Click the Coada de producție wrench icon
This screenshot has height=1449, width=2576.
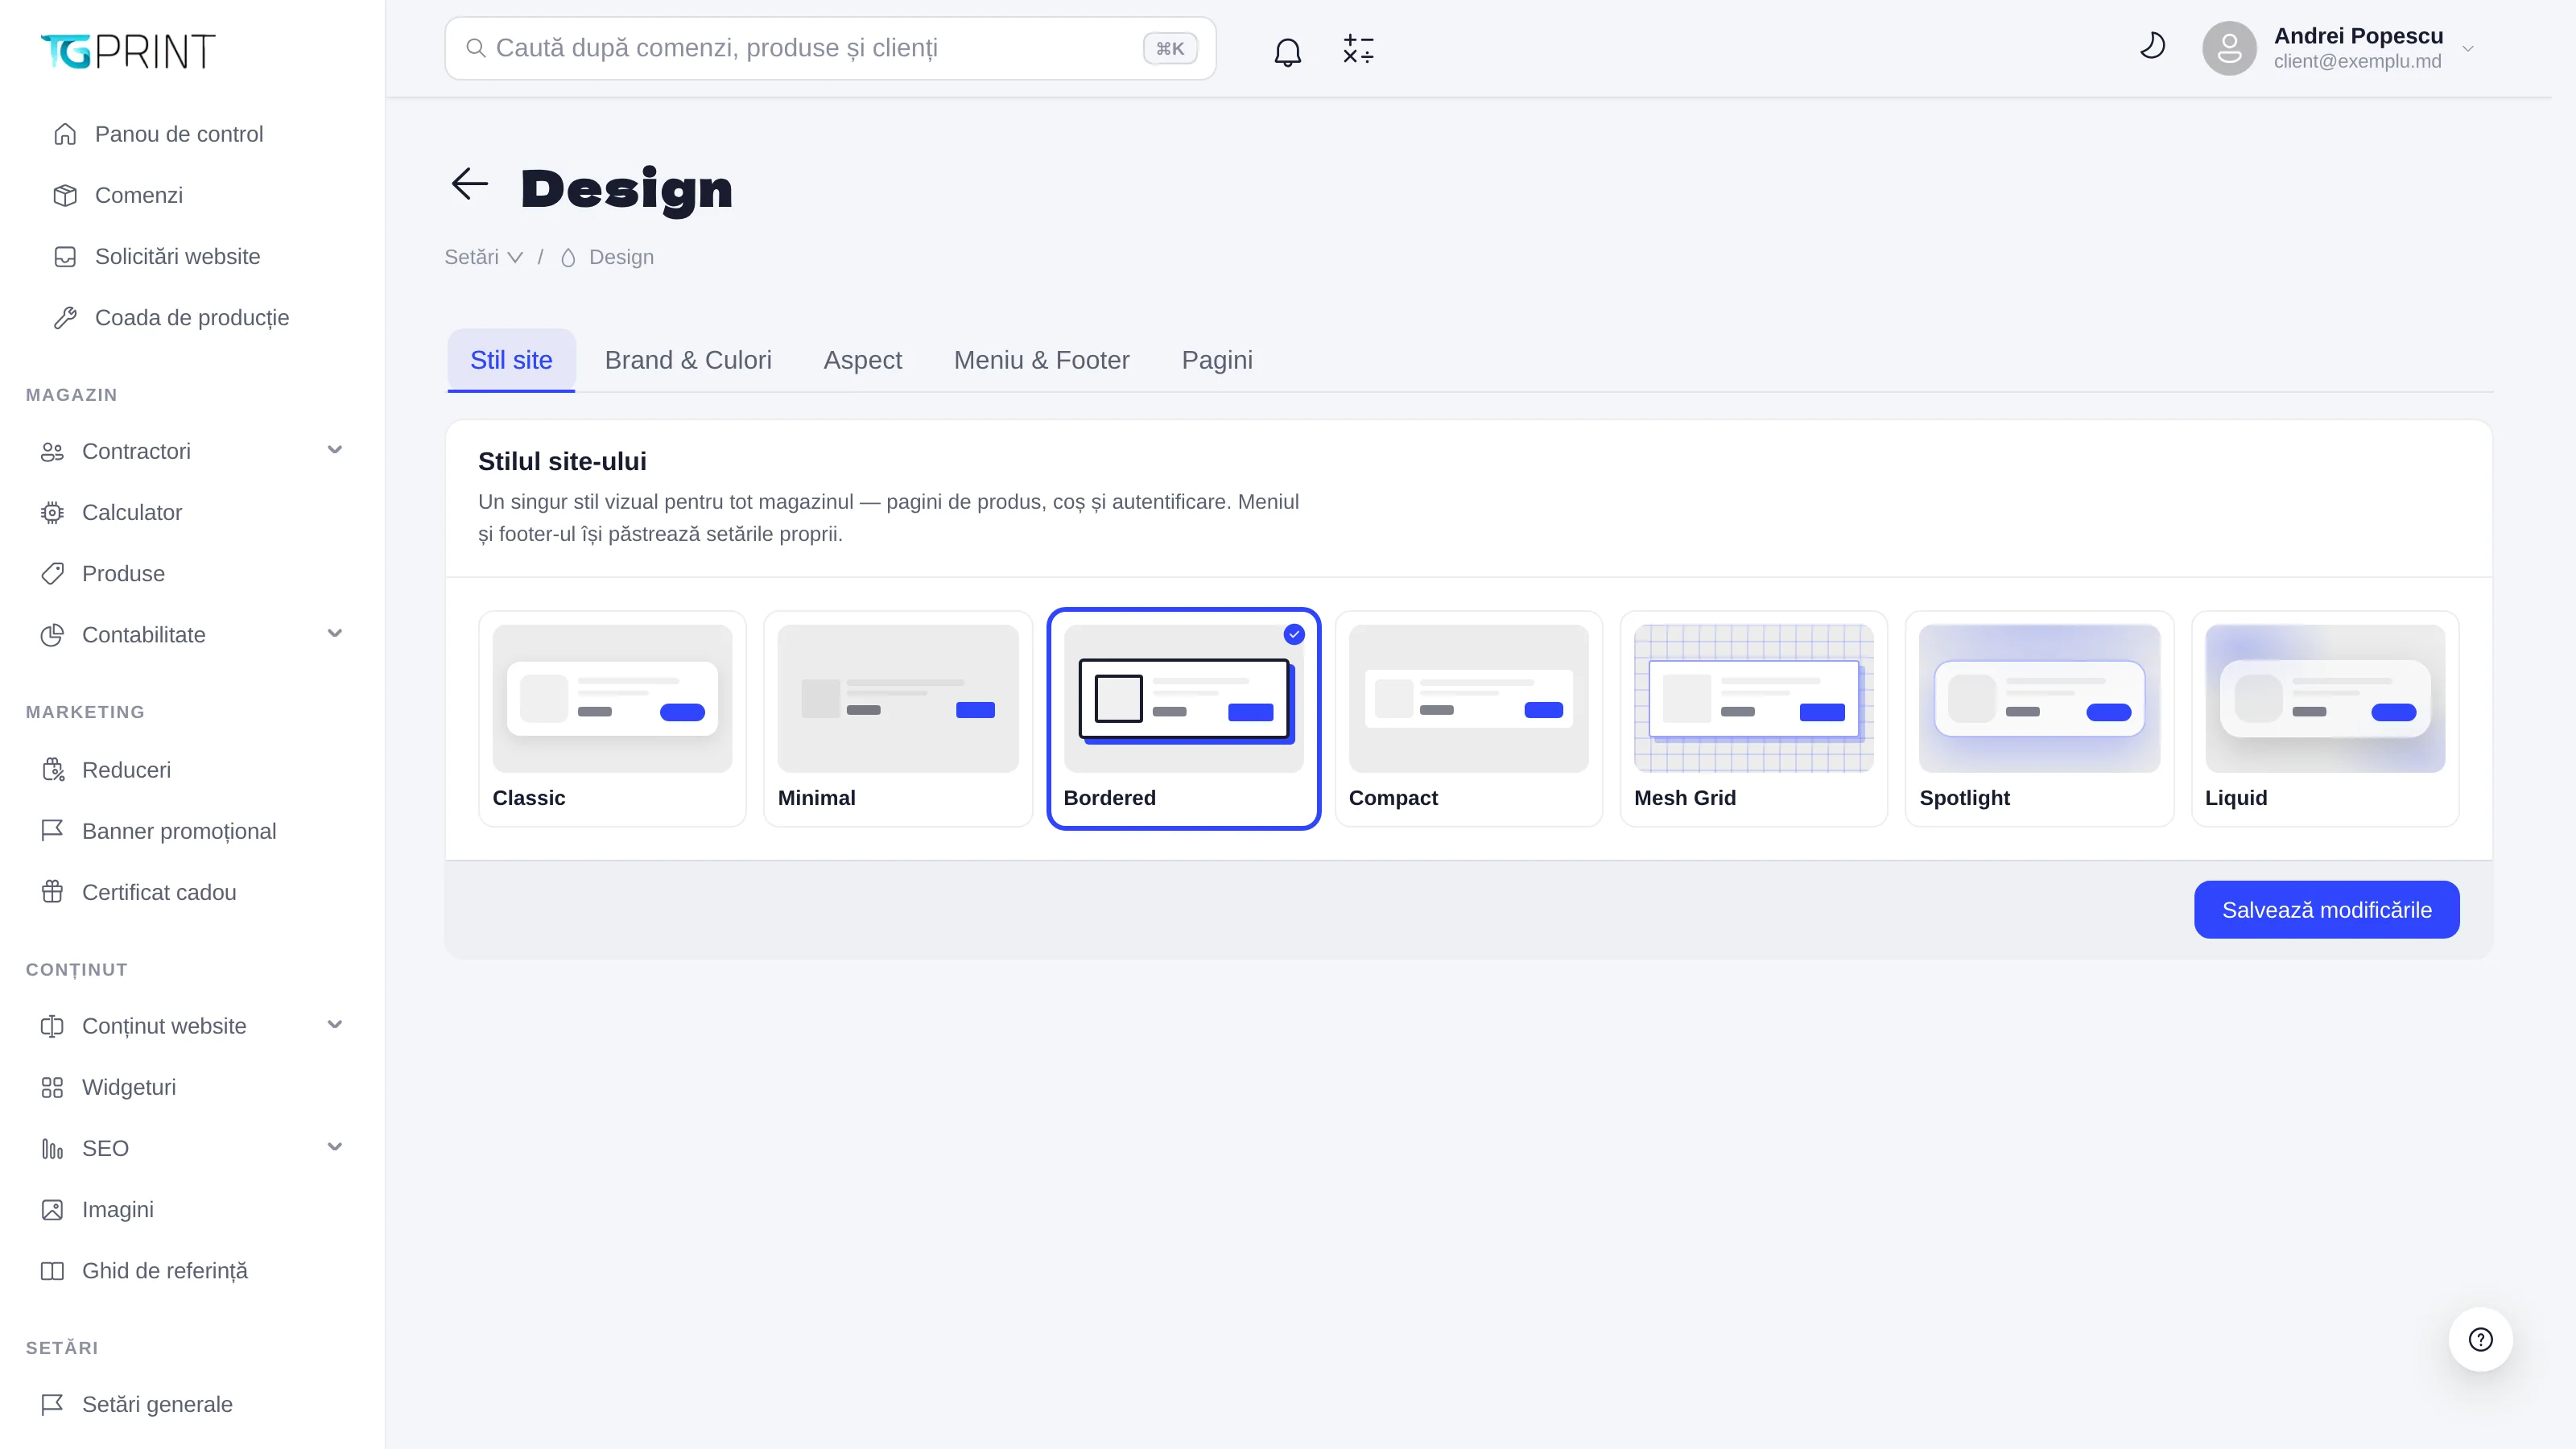[65, 318]
